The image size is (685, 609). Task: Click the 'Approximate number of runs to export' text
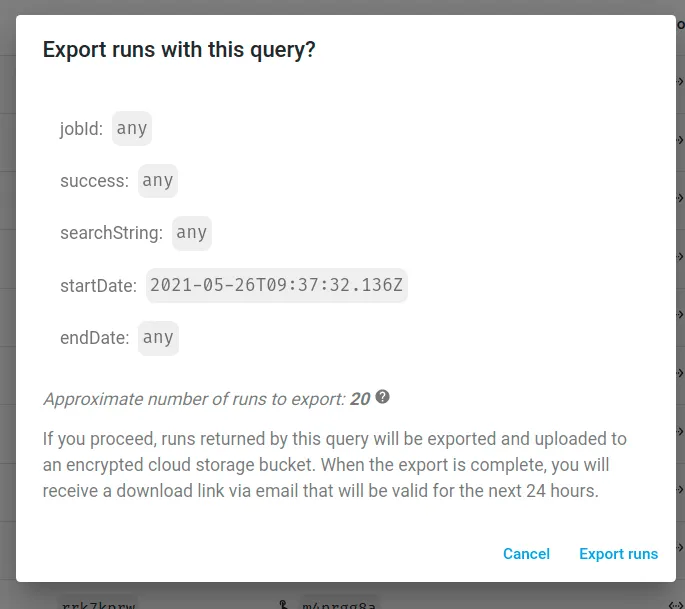[195, 399]
